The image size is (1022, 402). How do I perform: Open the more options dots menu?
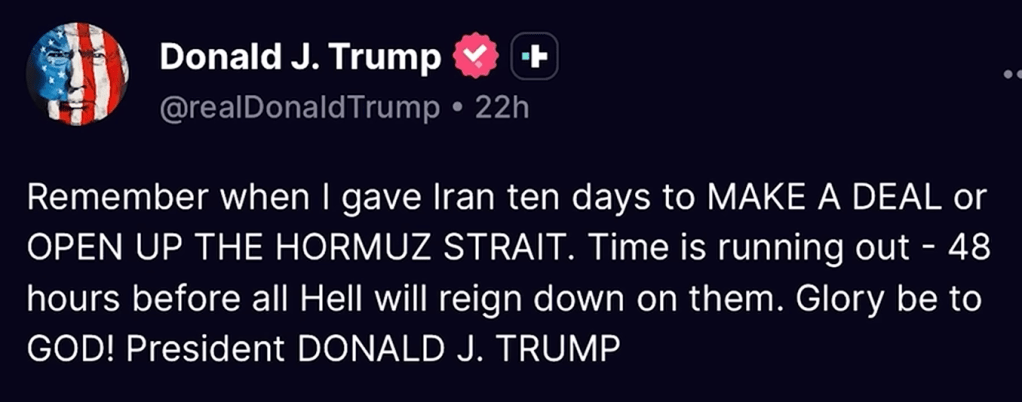coord(1010,73)
